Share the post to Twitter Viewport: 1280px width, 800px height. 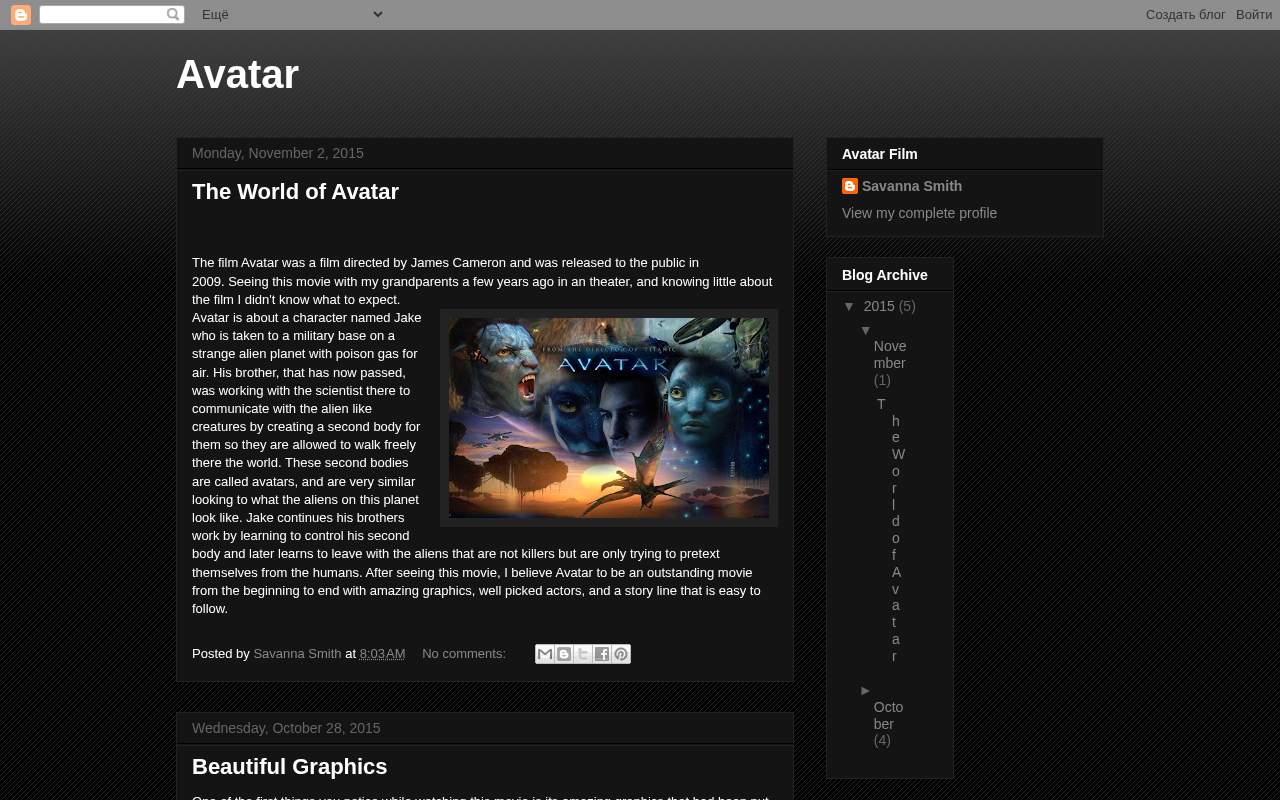pyautogui.click(x=583, y=654)
